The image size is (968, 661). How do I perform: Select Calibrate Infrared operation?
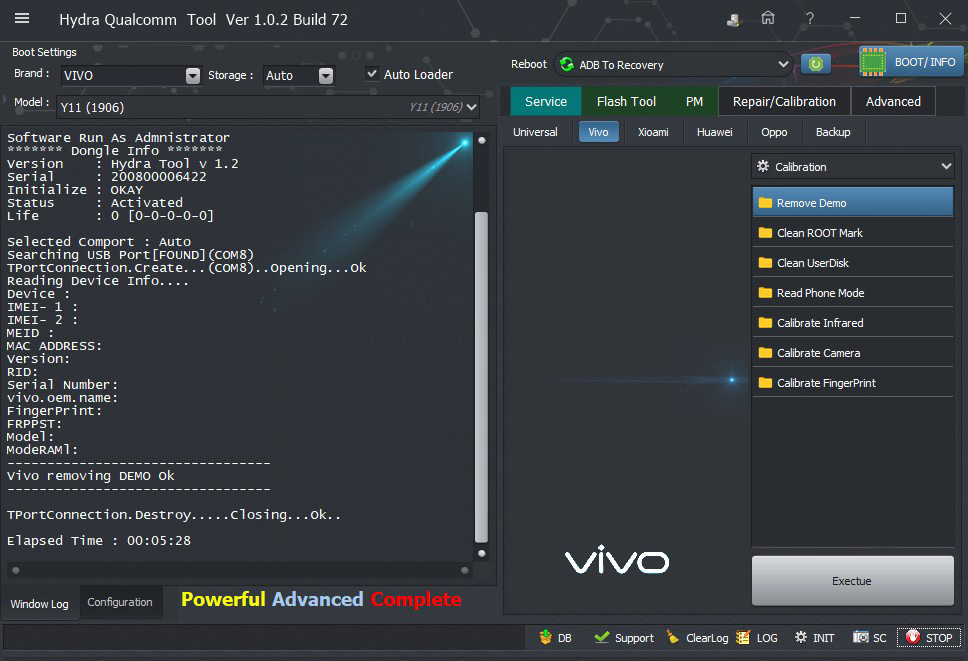click(853, 323)
